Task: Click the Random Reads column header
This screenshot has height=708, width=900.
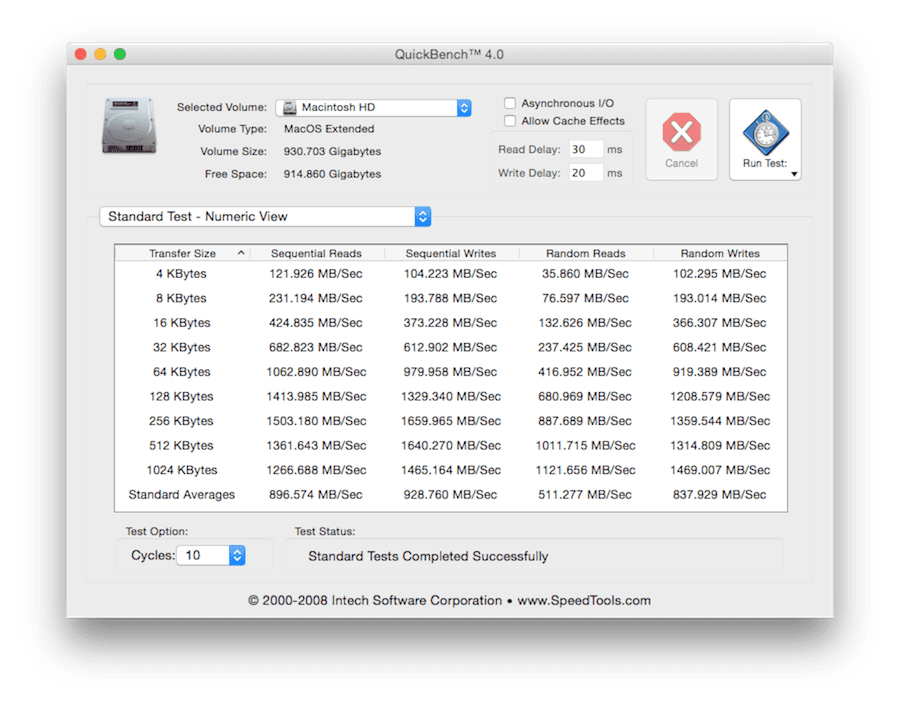Action: [x=586, y=254]
